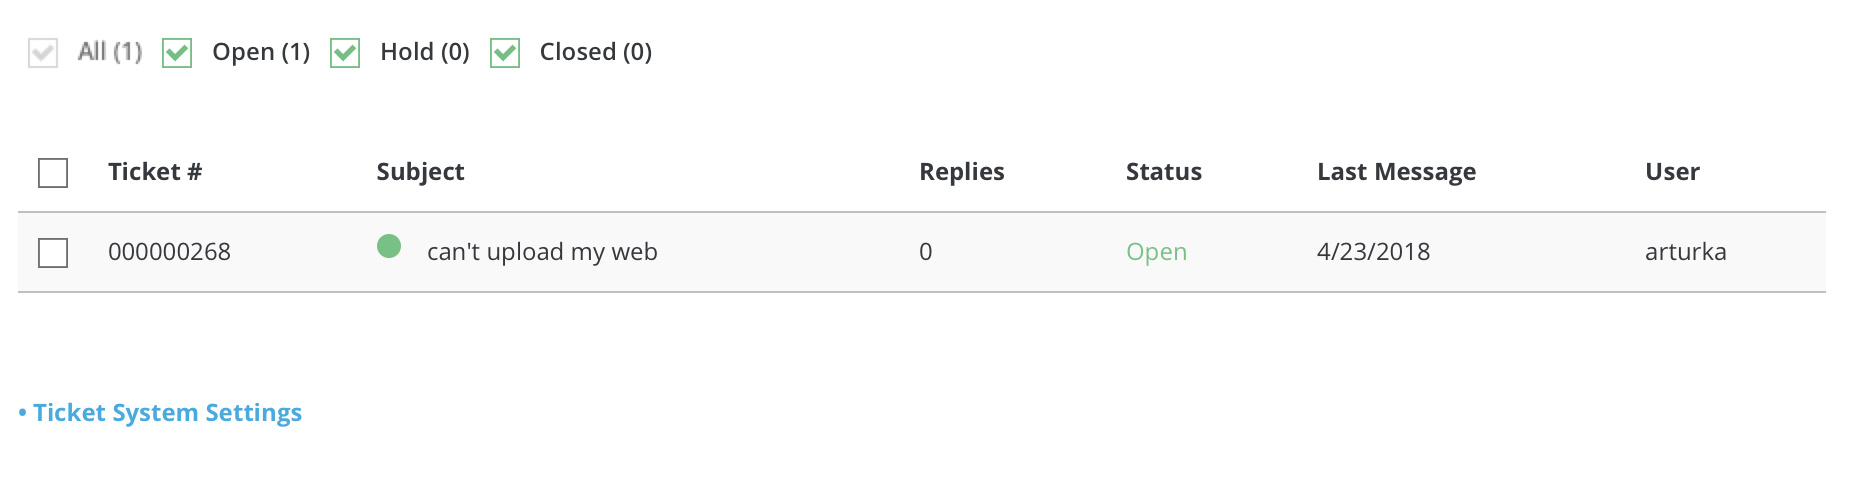Click the last message date 4/23/2018
This screenshot has height=480, width=1852.
point(1373,252)
